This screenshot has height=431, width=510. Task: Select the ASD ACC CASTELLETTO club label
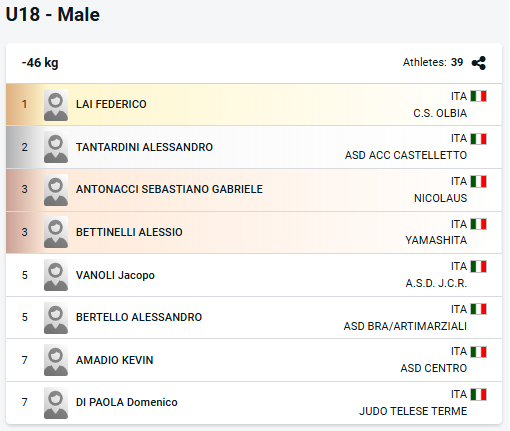point(406,155)
